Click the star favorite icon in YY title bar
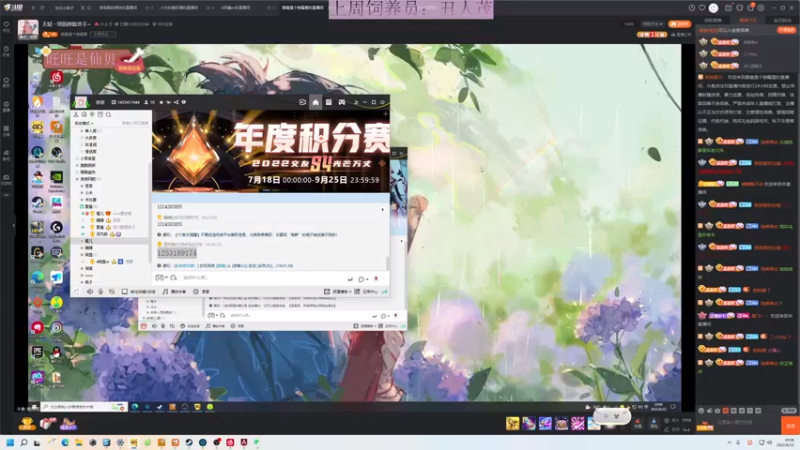This screenshot has height=450, width=800. click(x=161, y=103)
